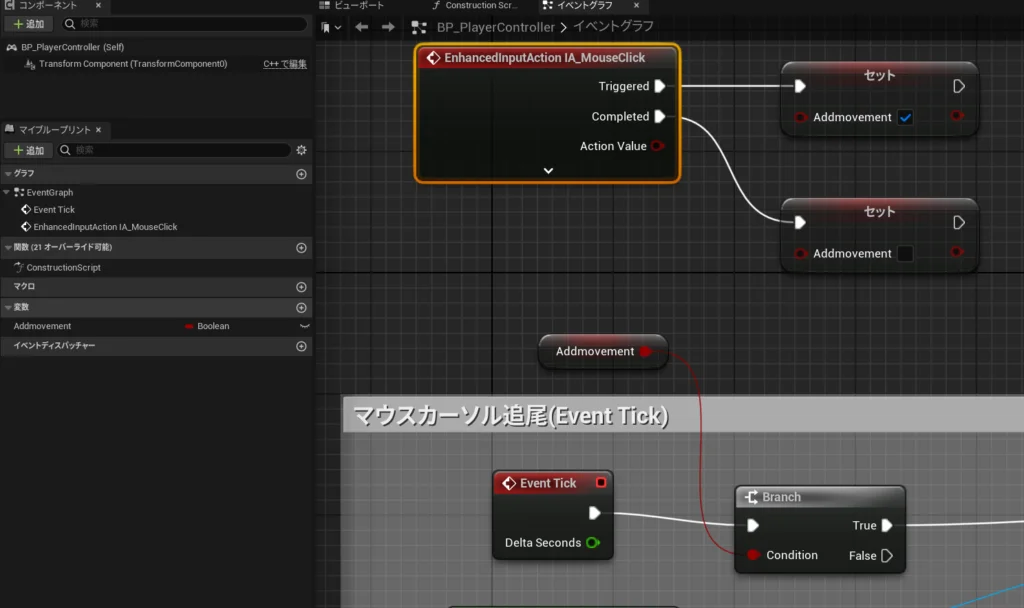
Task: Click the navigate back arrow in graph toolbar
Action: 362,27
